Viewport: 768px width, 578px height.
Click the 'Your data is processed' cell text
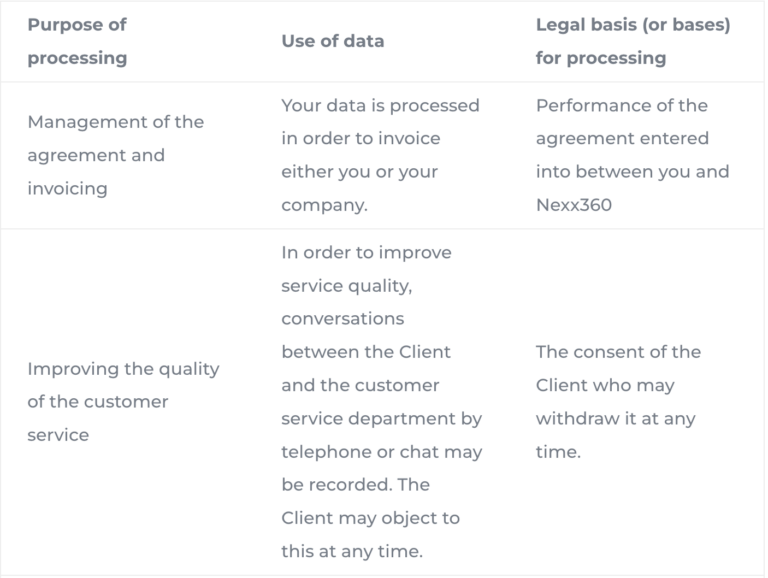(381, 105)
